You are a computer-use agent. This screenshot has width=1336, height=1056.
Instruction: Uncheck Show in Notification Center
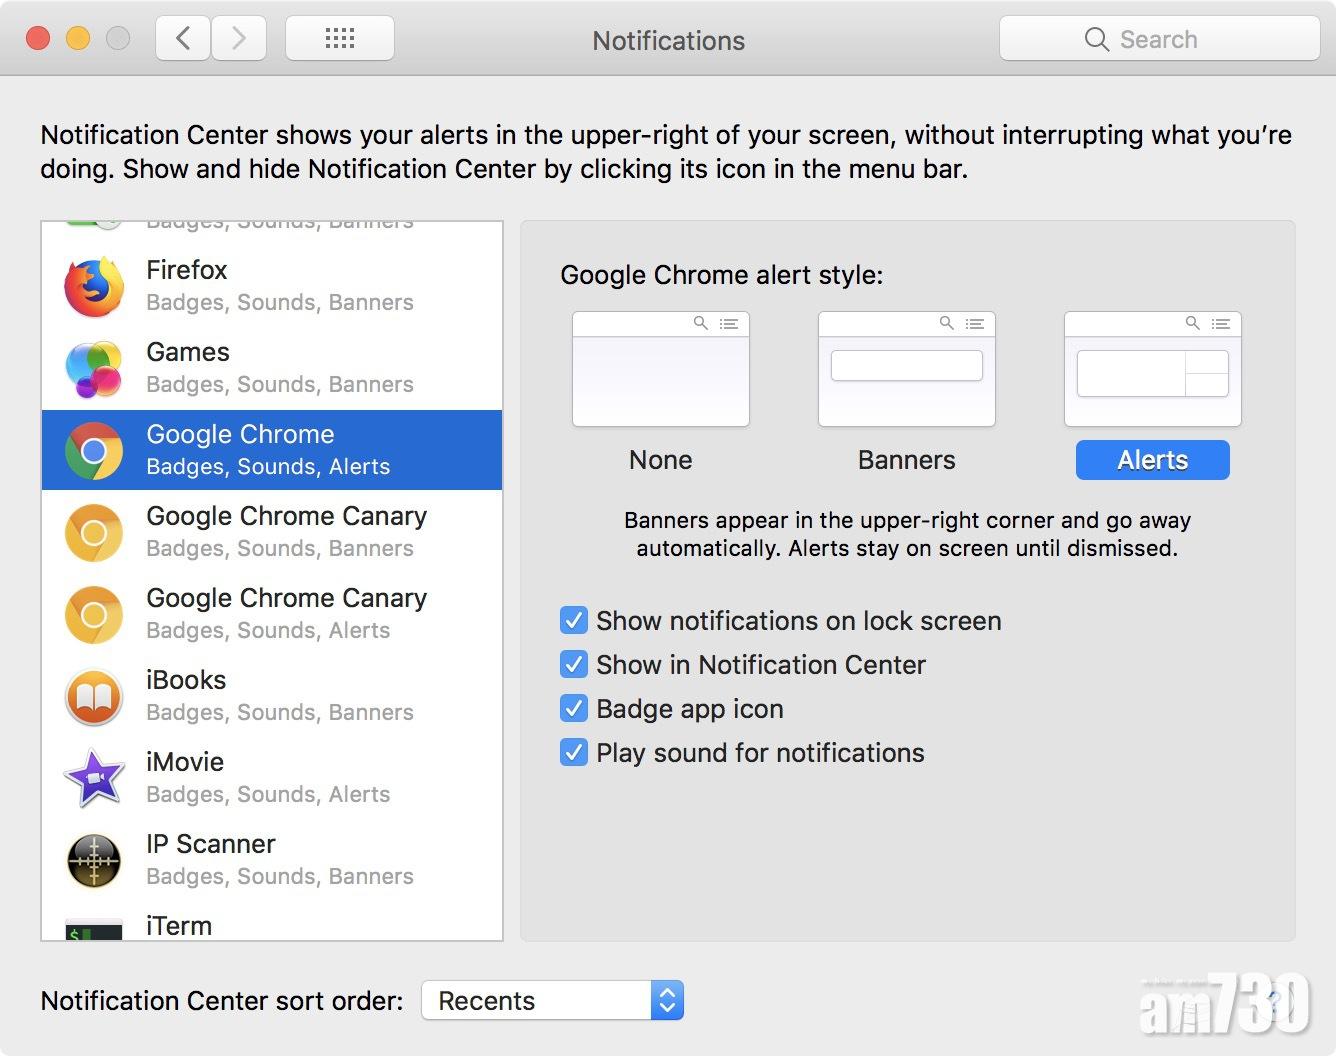(x=574, y=665)
